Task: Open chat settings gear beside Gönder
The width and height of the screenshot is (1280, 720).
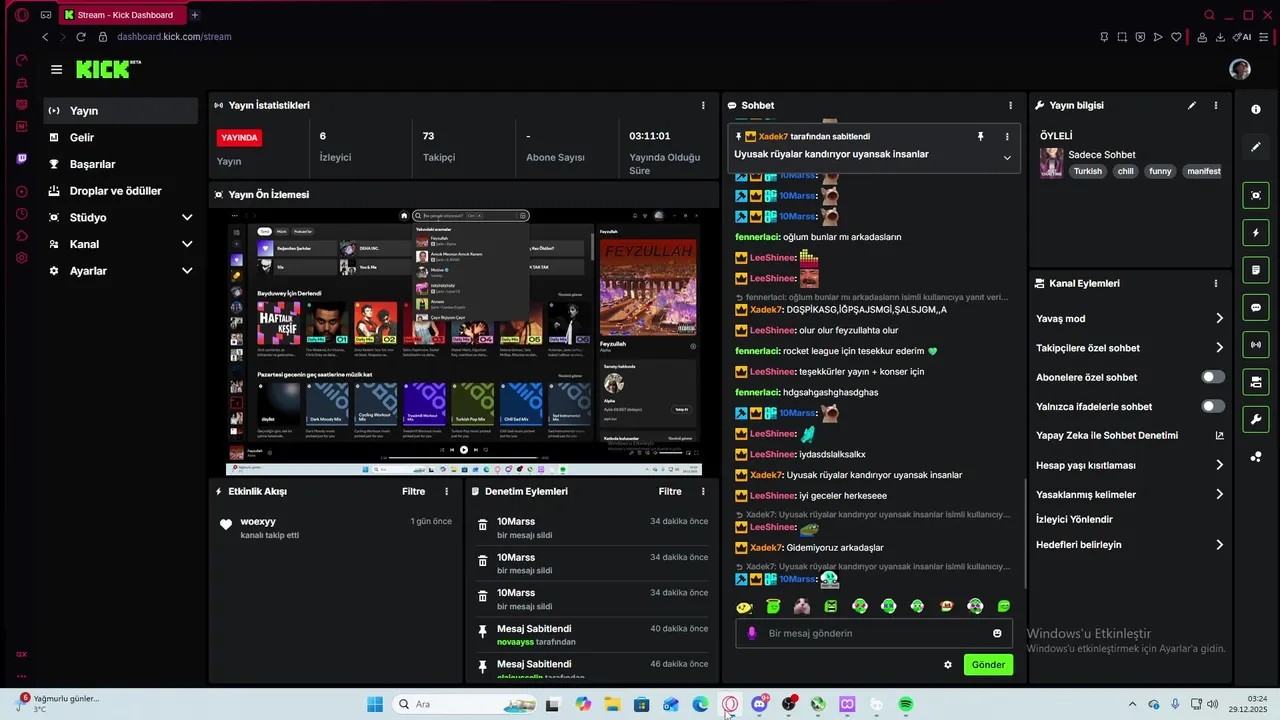Action: (x=948, y=664)
